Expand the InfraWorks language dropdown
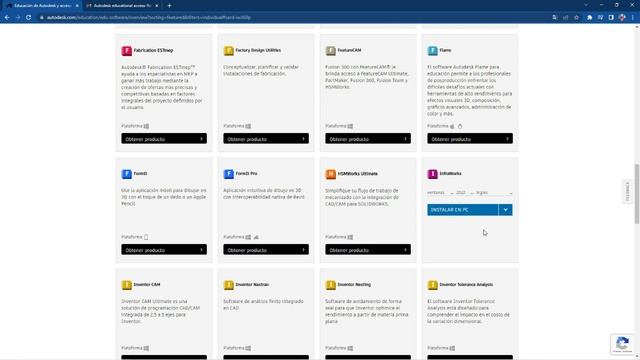640x360 pixels. pos(494,193)
